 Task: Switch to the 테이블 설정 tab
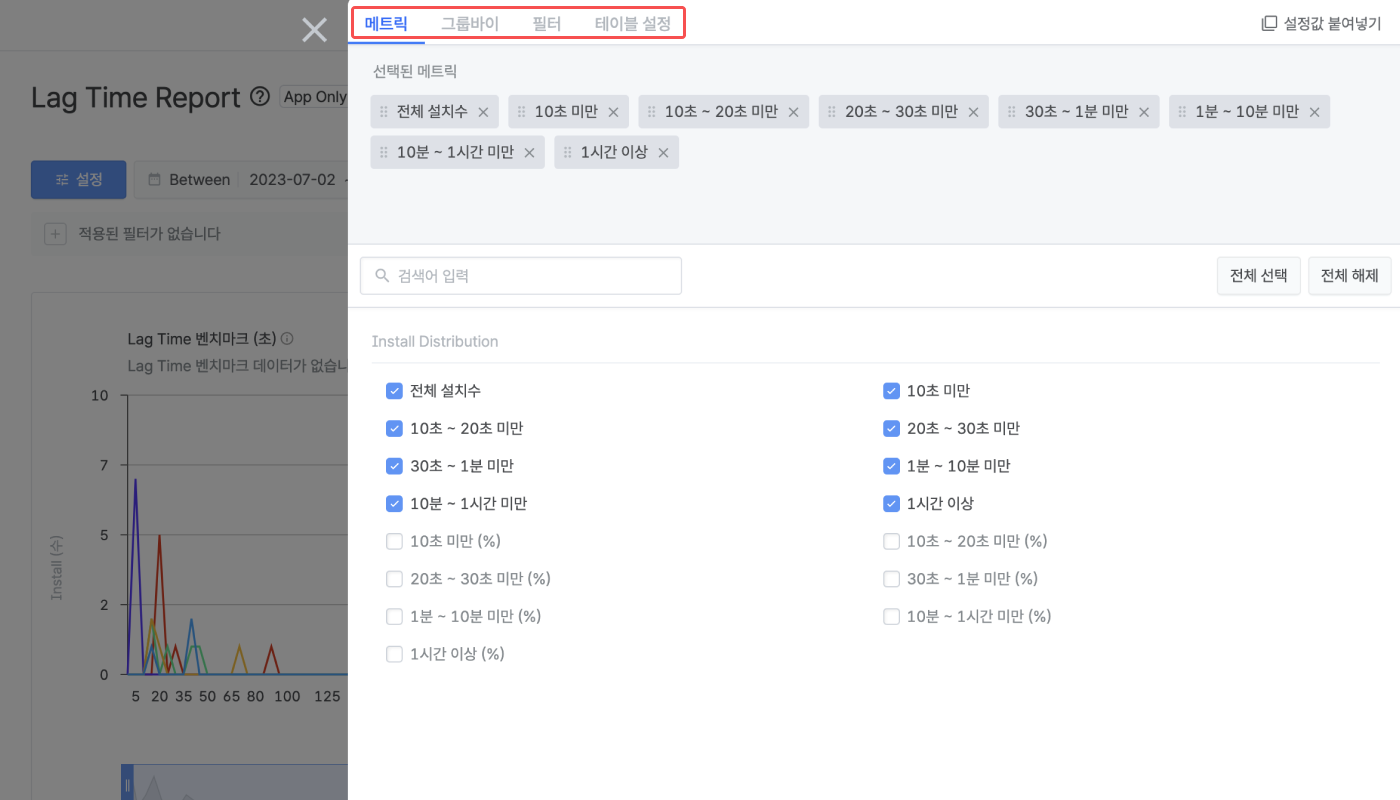[x=633, y=23]
